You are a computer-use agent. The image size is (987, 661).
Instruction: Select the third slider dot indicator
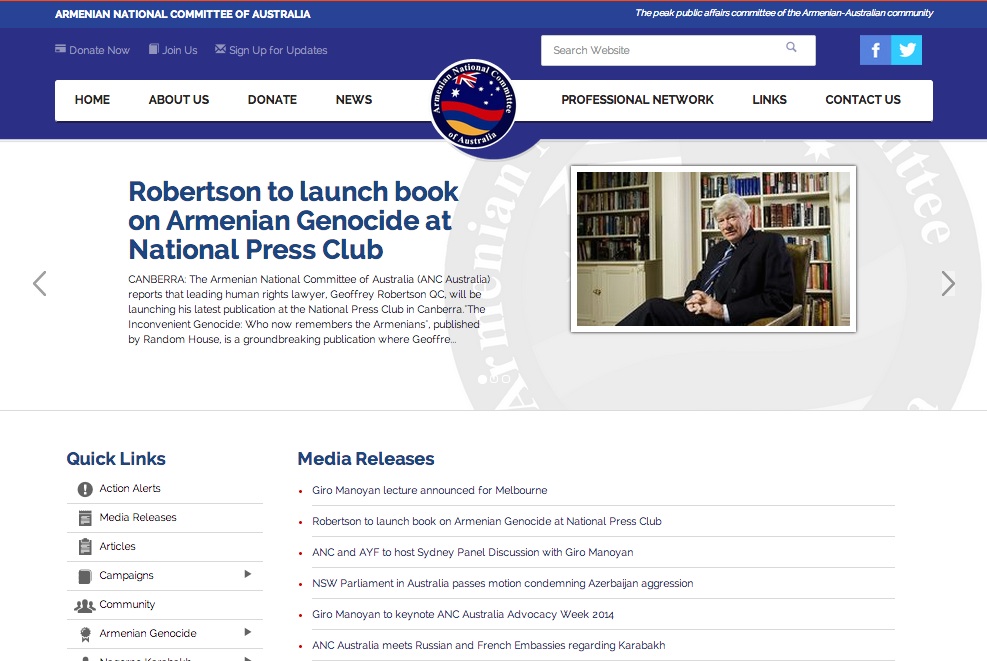505,379
